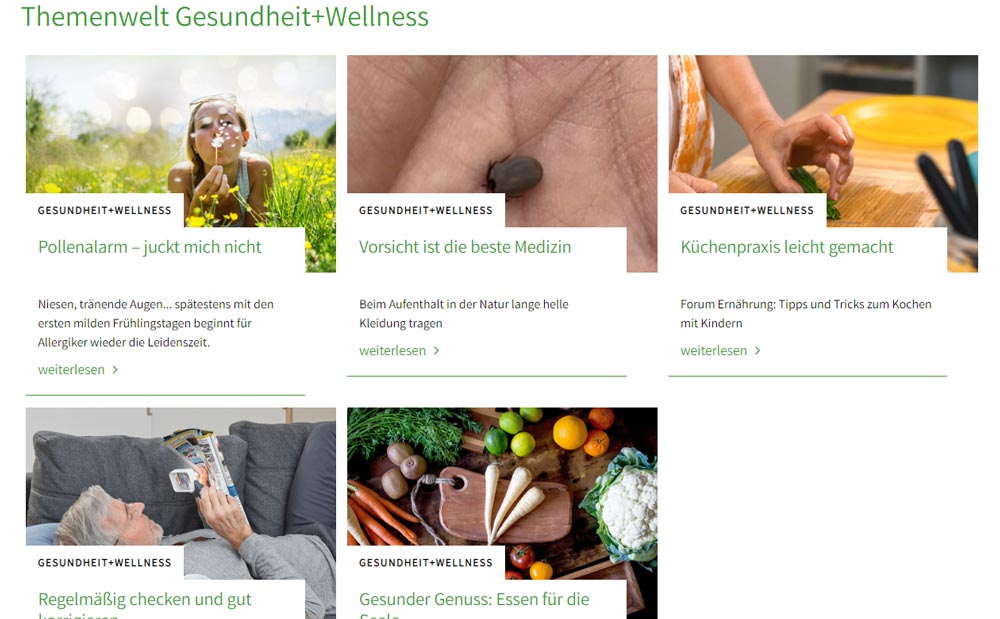Click chevron arrow after Vorsicht article weiterlesen
Image resolution: width=1000 pixels, height=619 pixels.
437,351
